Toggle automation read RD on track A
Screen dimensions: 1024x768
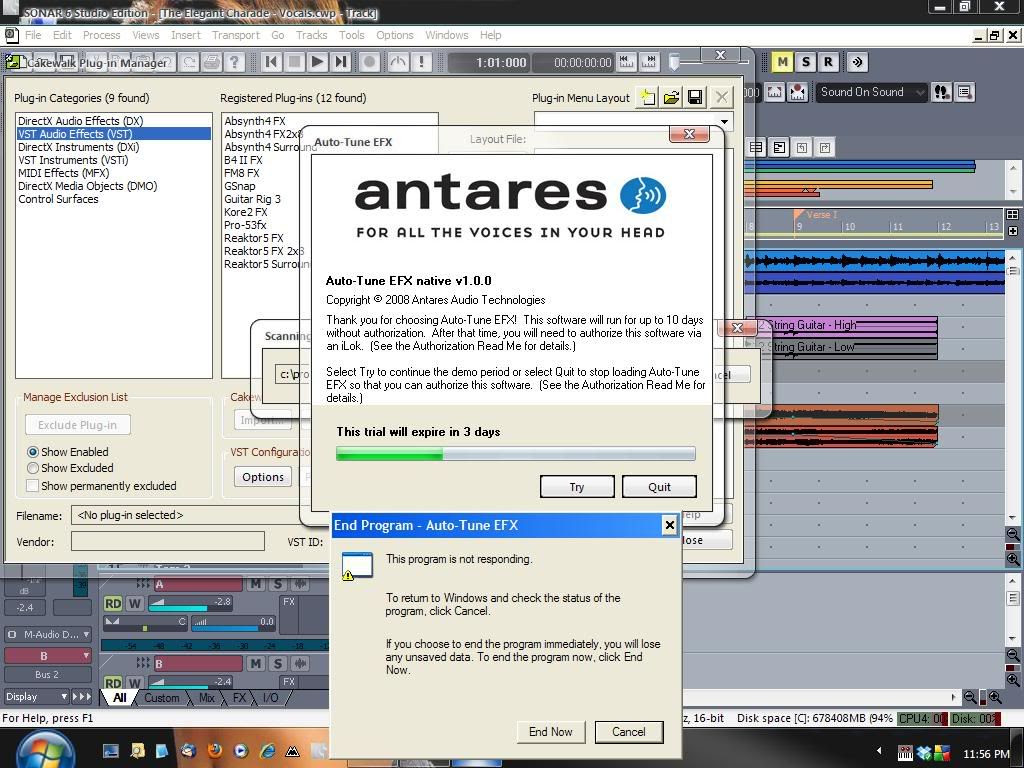tap(113, 603)
